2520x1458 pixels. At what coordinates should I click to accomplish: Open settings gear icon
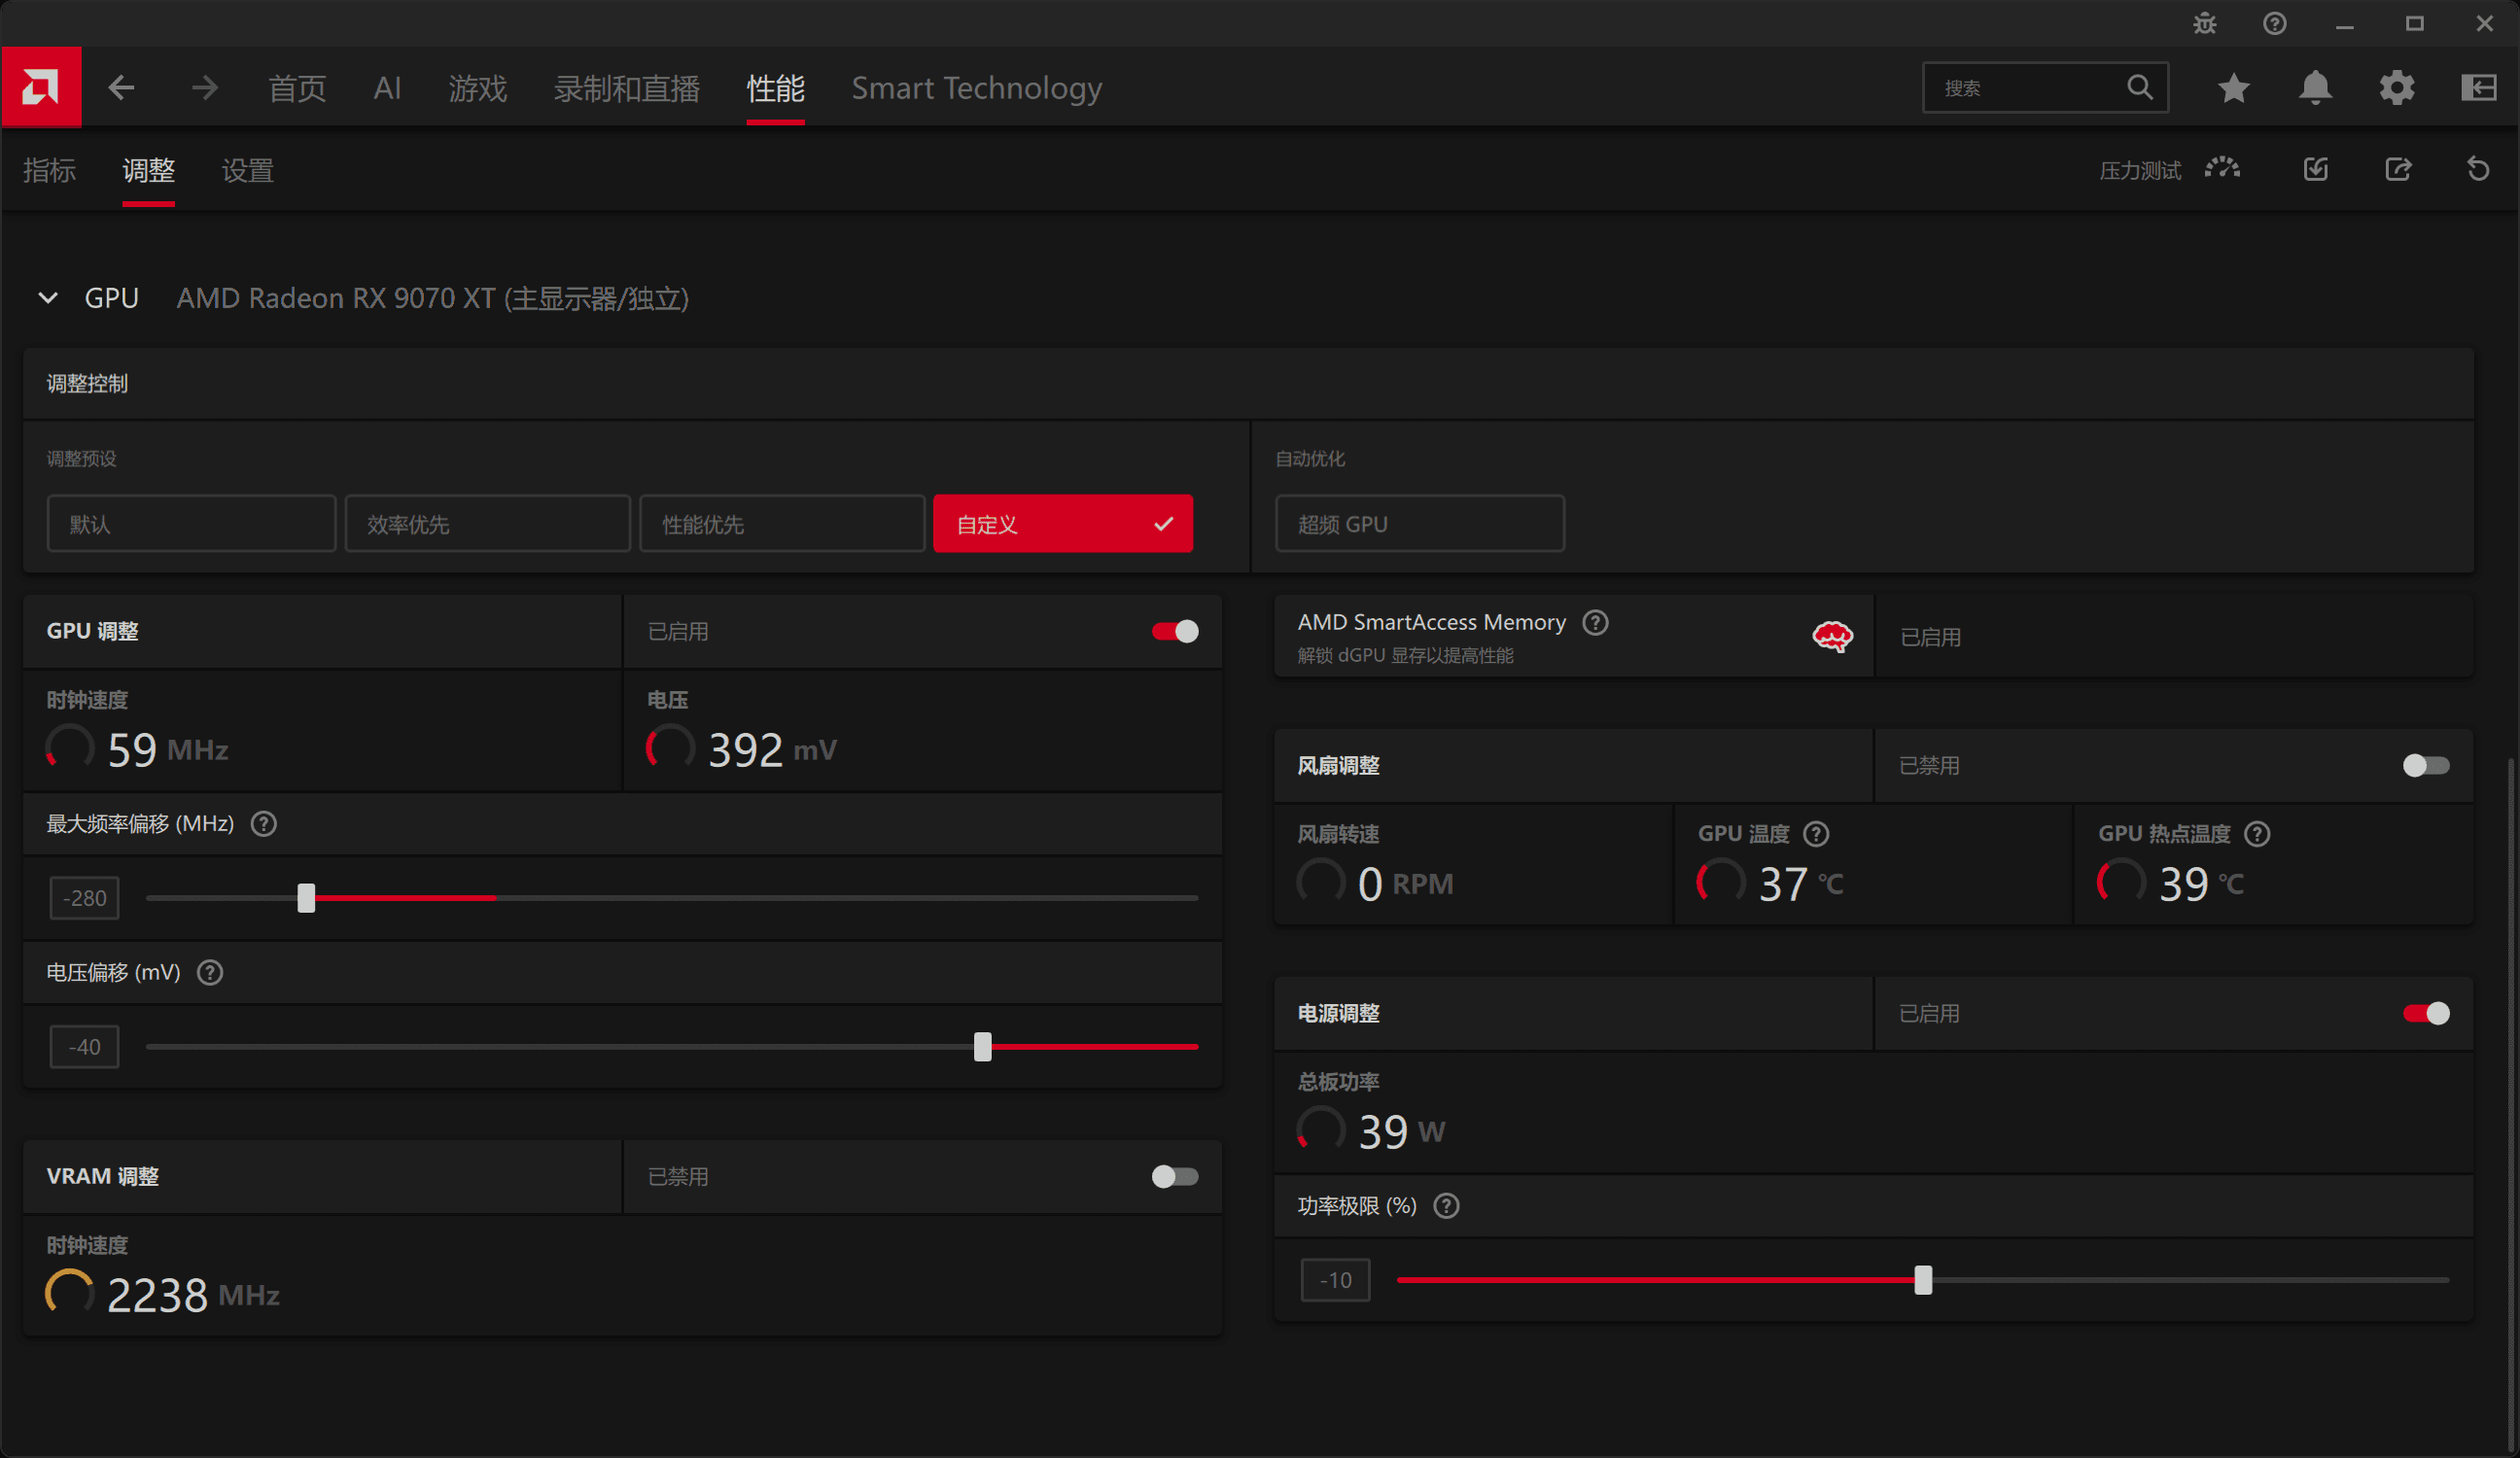(x=2397, y=88)
